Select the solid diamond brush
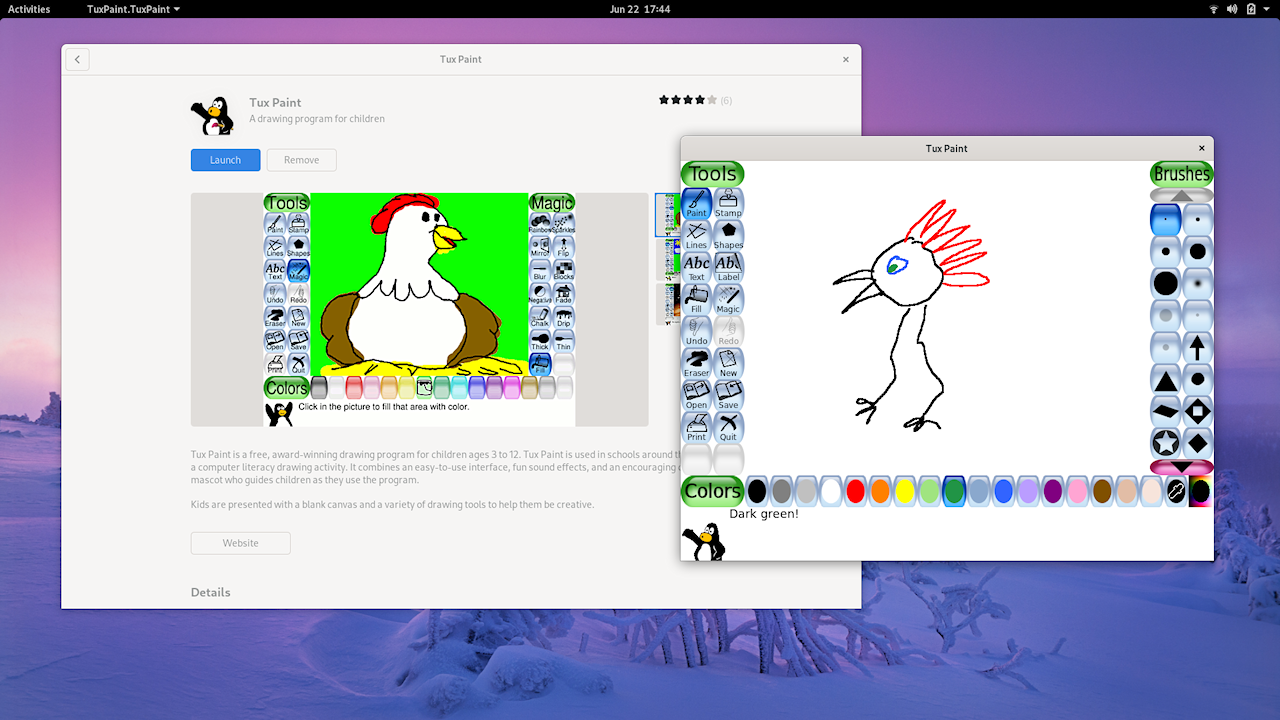Viewport: 1280px width, 720px height. (x=1197, y=443)
